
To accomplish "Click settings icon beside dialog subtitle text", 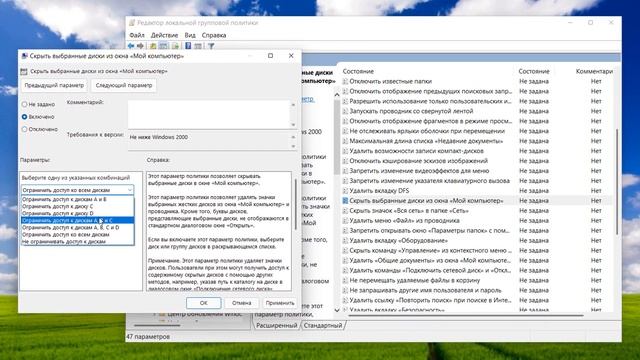I will pos(24,71).
